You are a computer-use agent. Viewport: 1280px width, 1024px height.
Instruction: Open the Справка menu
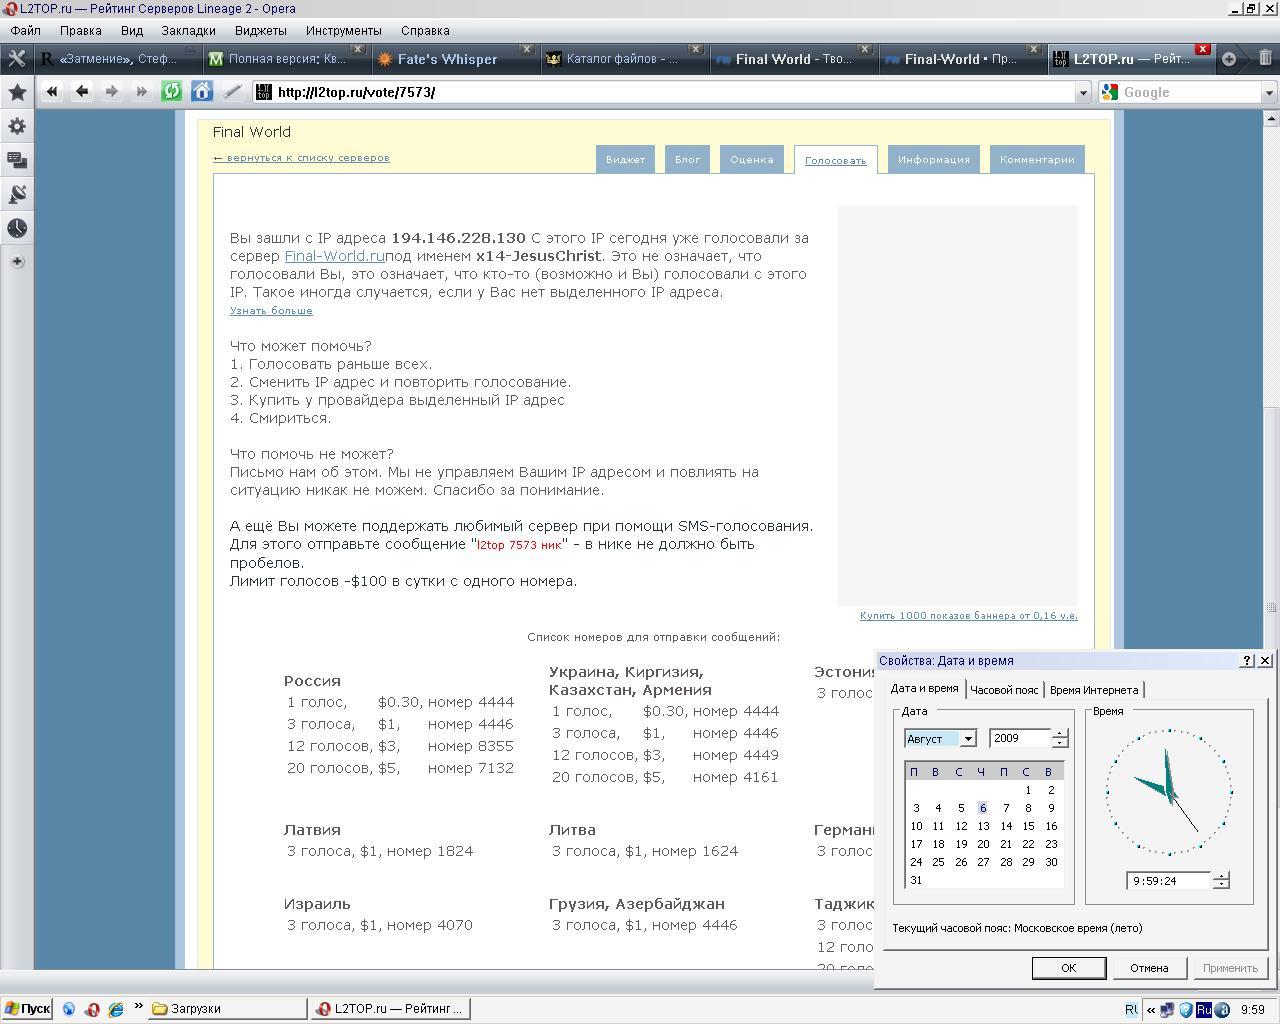tap(425, 31)
